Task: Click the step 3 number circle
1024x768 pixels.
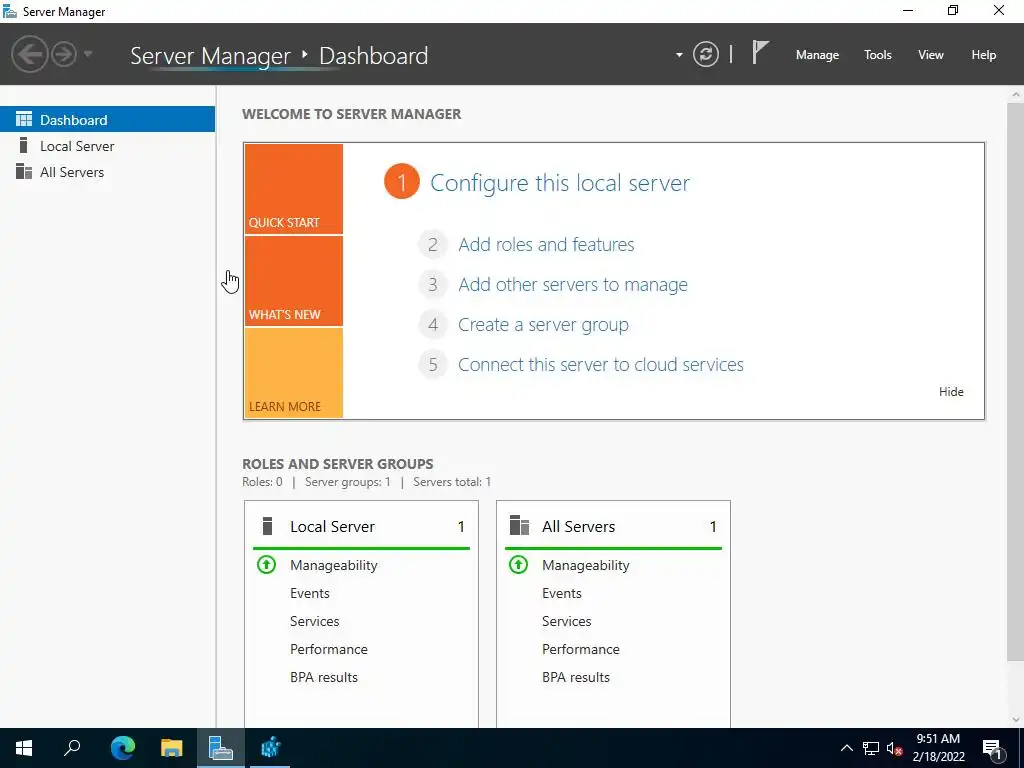Action: pos(432,285)
